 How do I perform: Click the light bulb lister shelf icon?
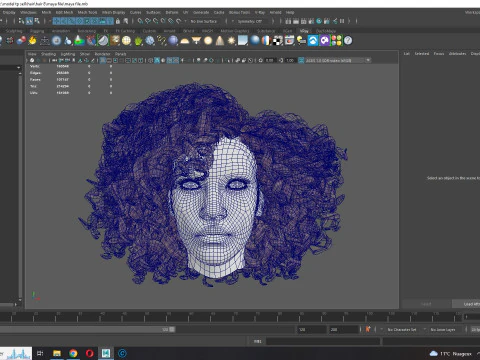[301, 40]
